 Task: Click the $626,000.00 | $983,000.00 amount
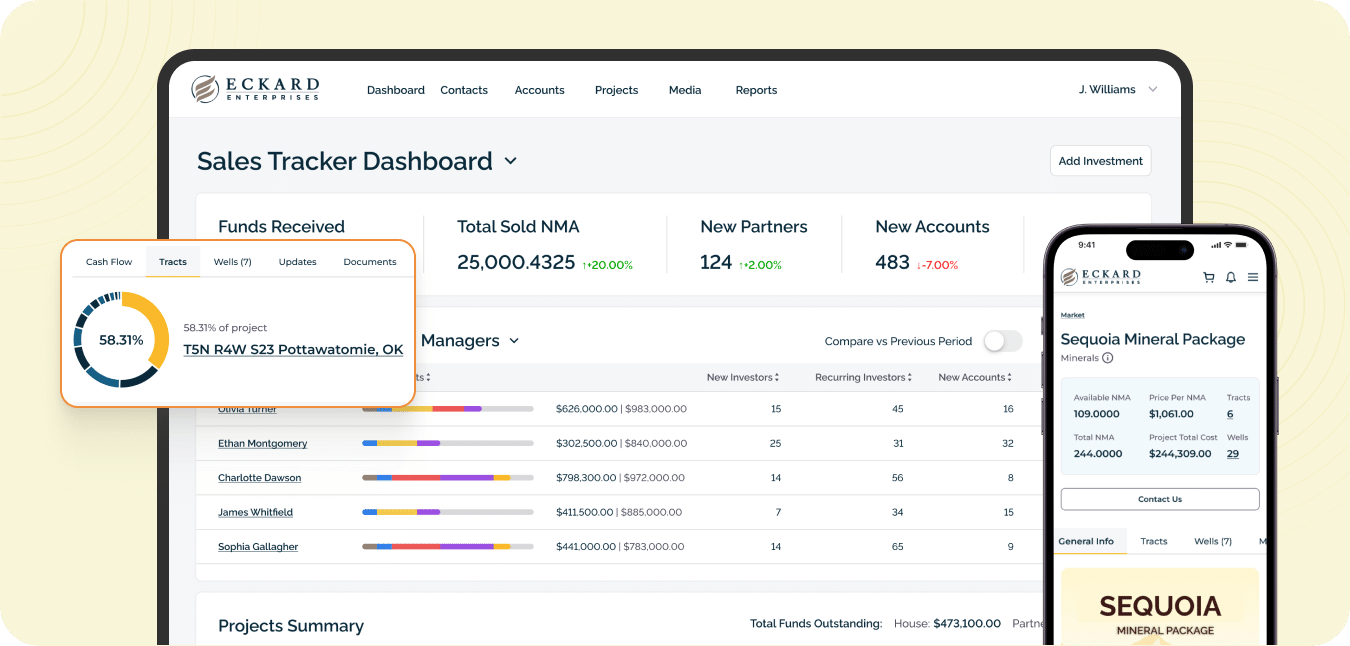621,409
